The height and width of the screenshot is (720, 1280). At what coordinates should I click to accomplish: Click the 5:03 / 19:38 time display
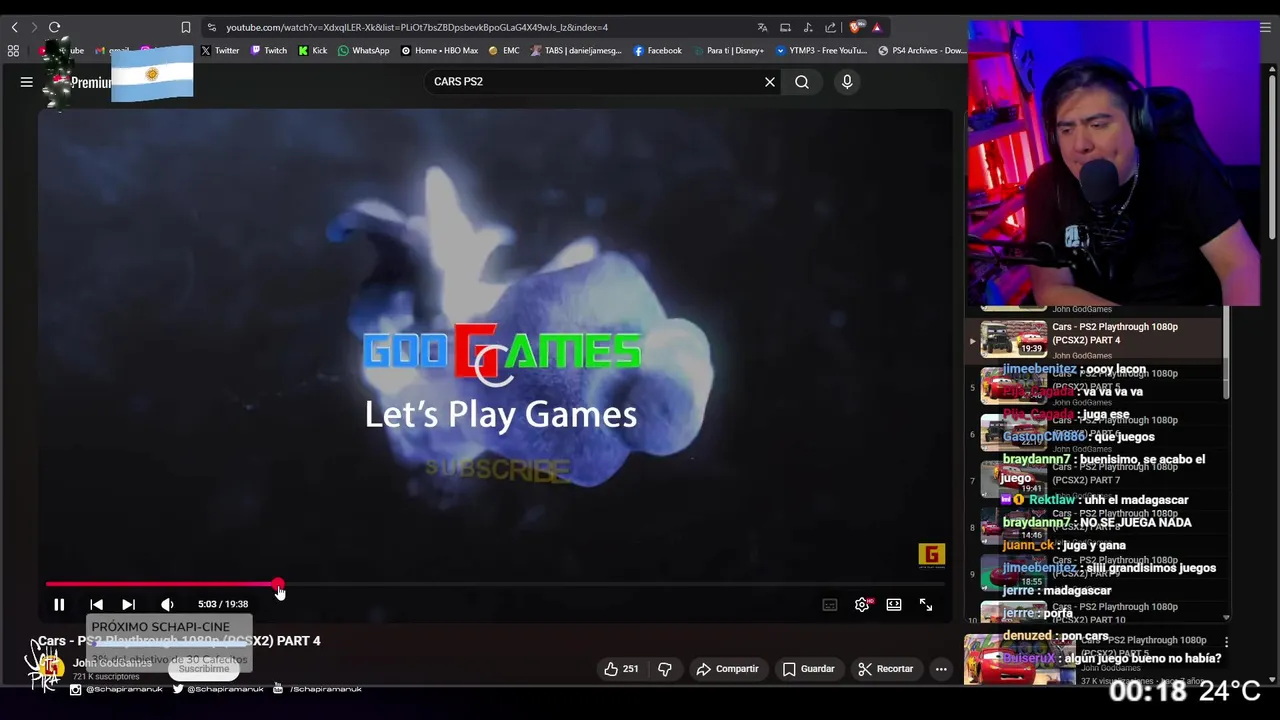[223, 604]
